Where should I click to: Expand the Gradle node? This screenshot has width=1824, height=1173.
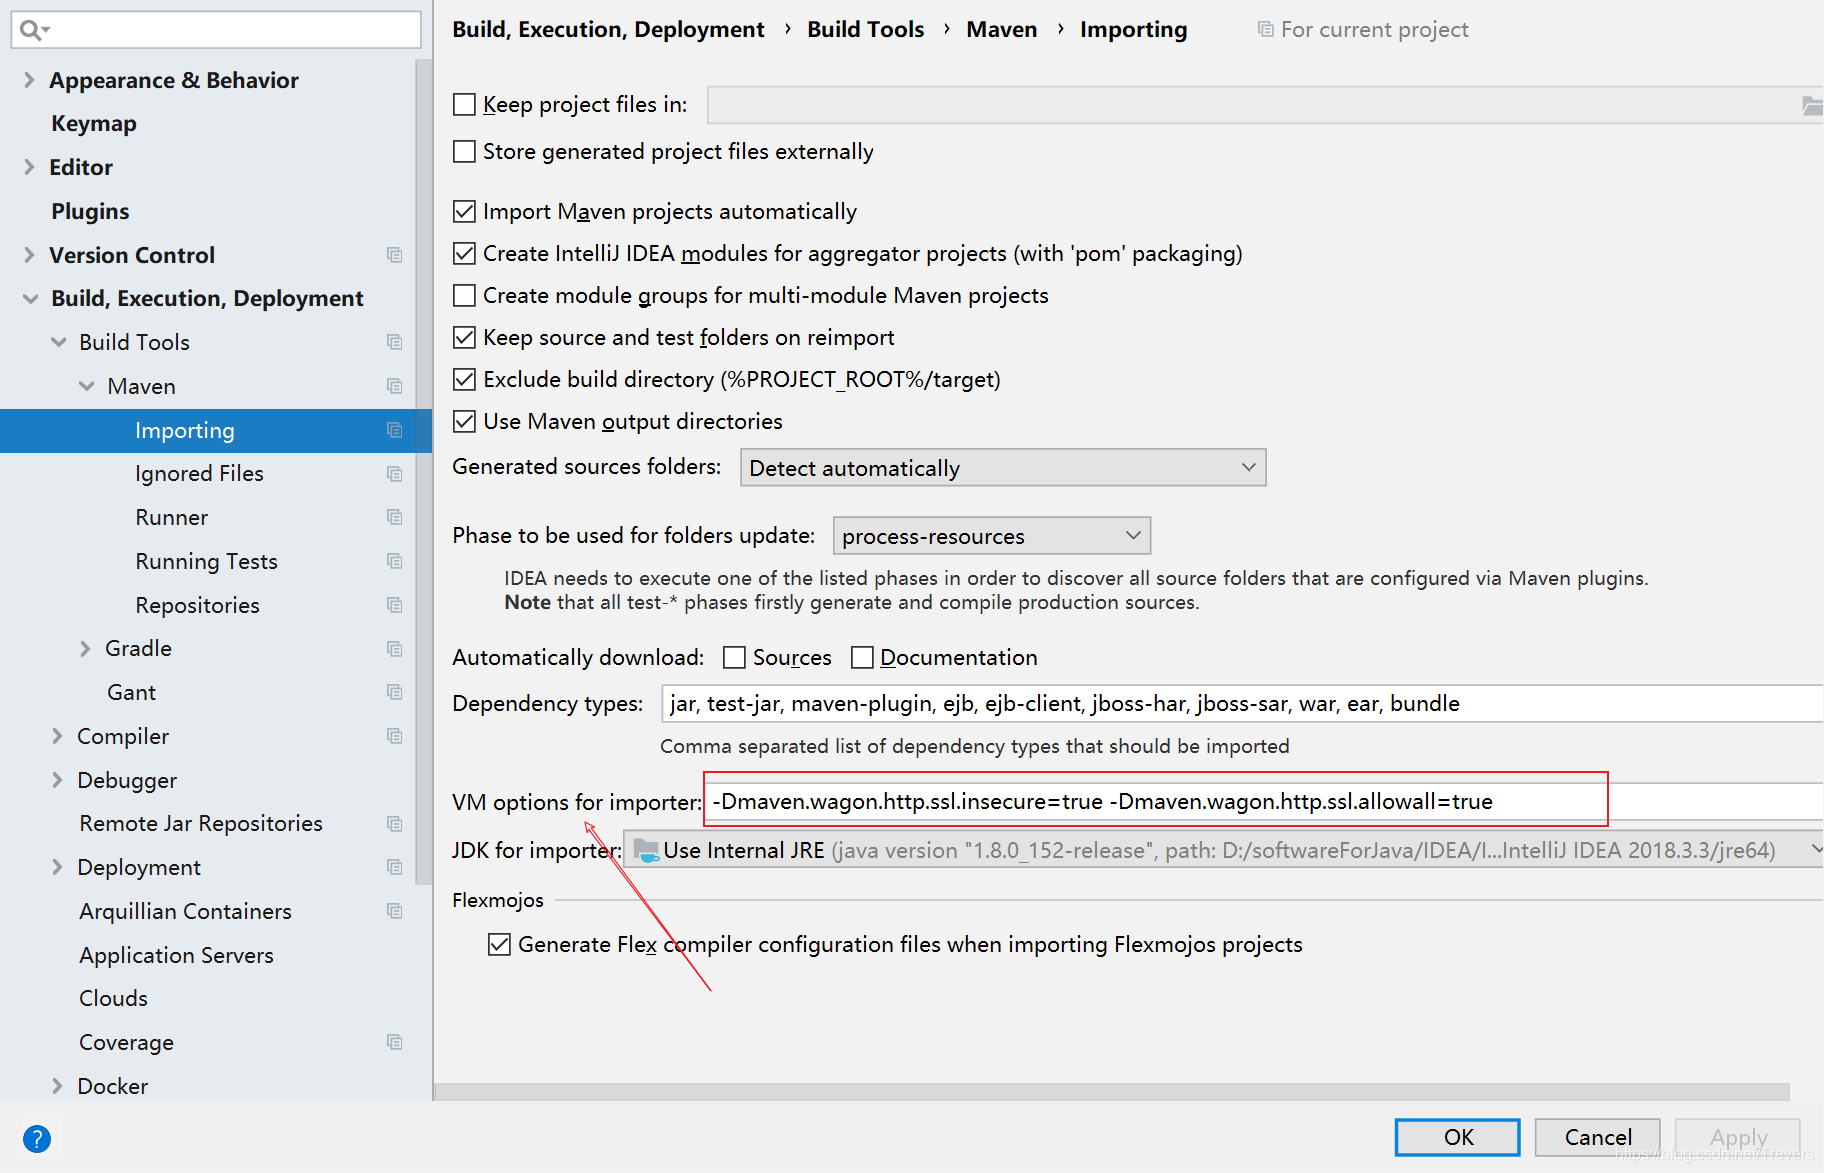click(x=85, y=649)
